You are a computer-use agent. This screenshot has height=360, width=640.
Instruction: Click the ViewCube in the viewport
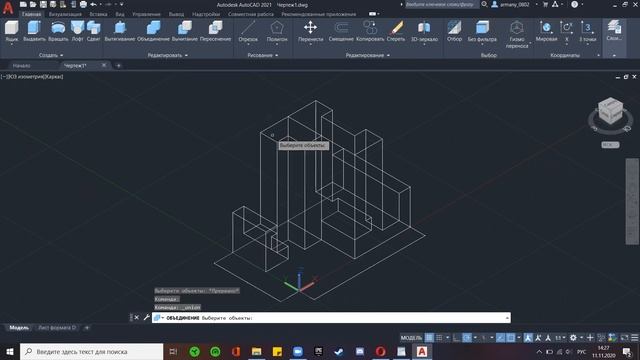(x=610, y=111)
